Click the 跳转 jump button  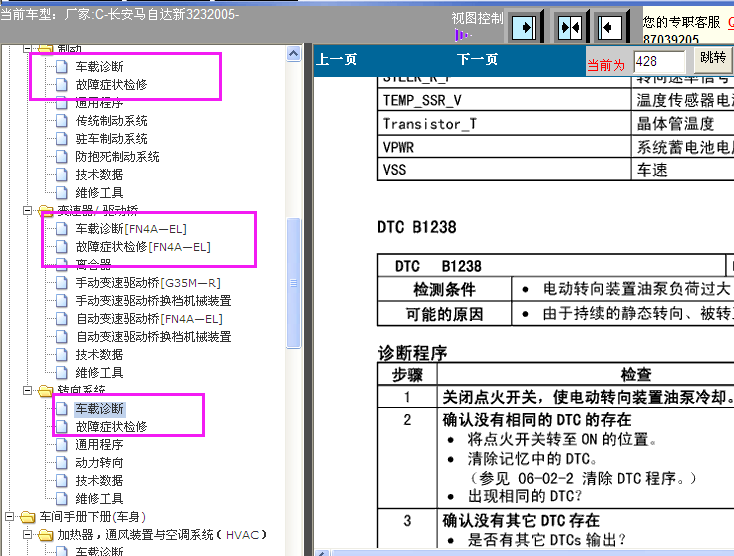713,58
